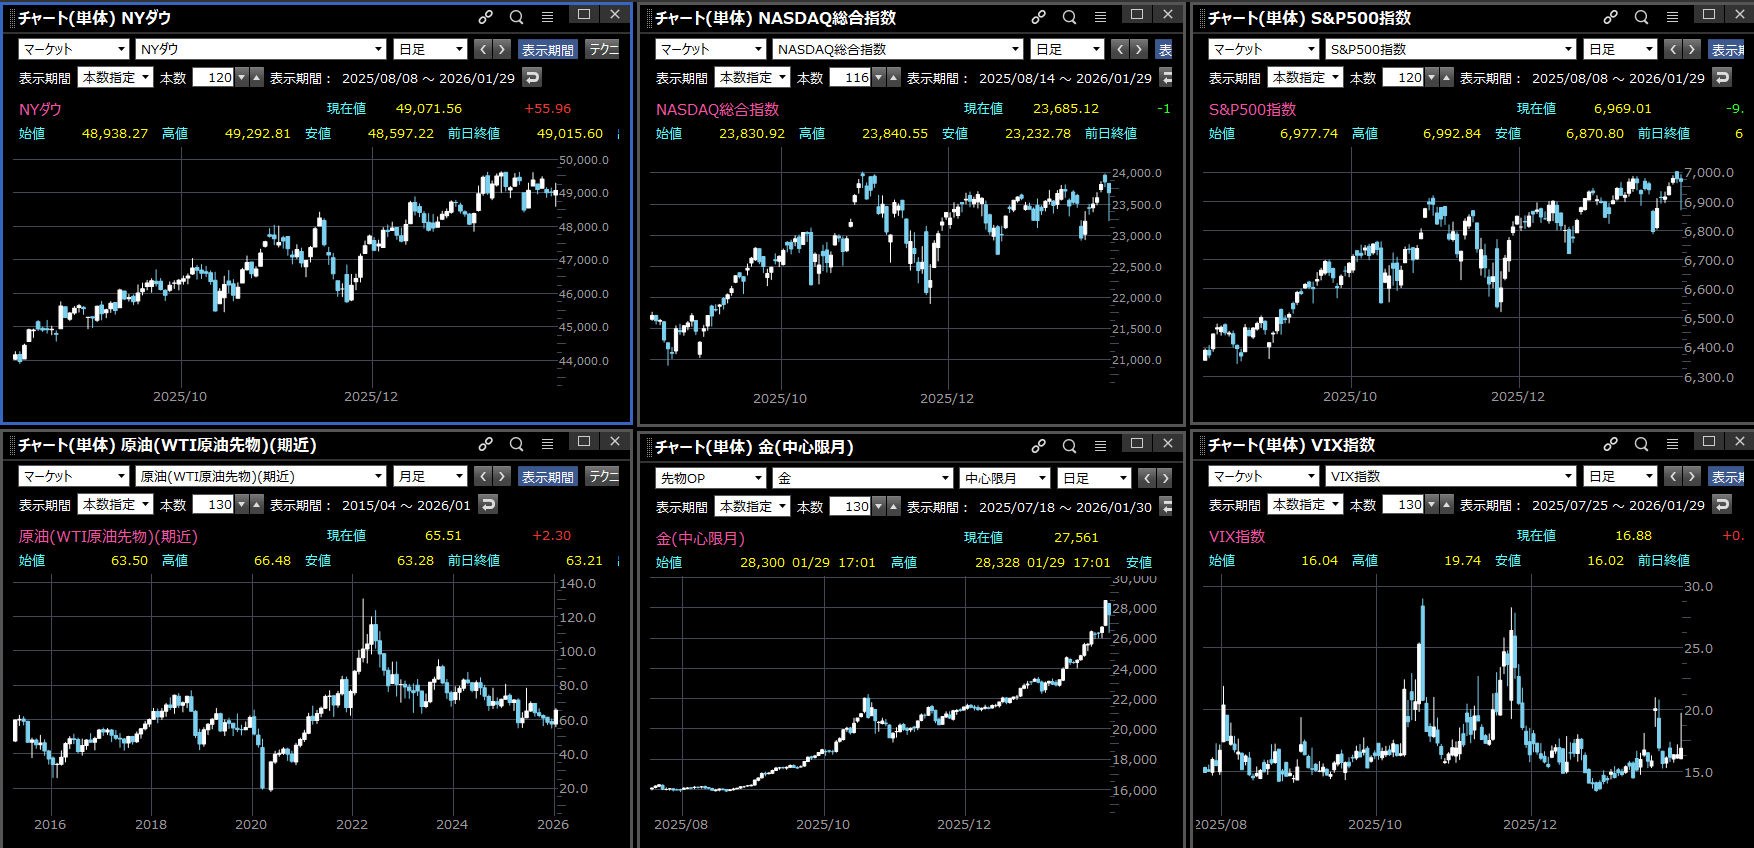Screen dimensions: 1754x848
Task: Decrease 本数 bar count in 金 chart
Action: (x=879, y=506)
